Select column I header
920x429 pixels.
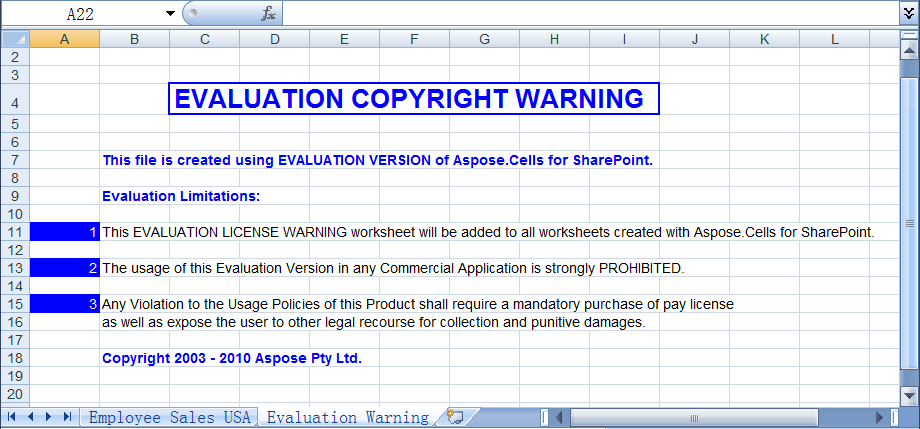pos(624,39)
